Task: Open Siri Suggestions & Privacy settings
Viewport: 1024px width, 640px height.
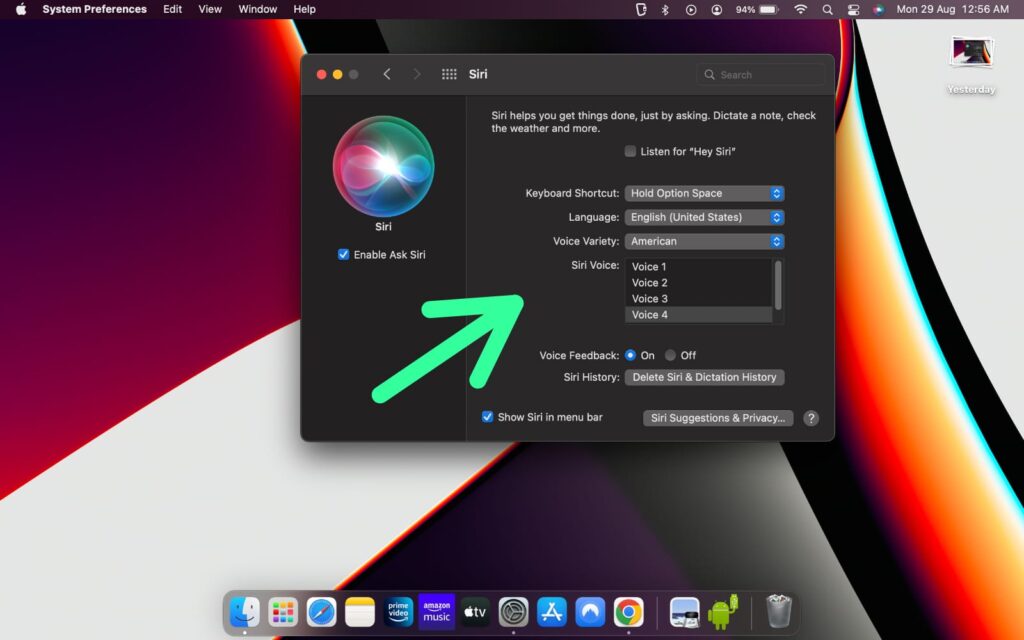Action: click(x=718, y=418)
